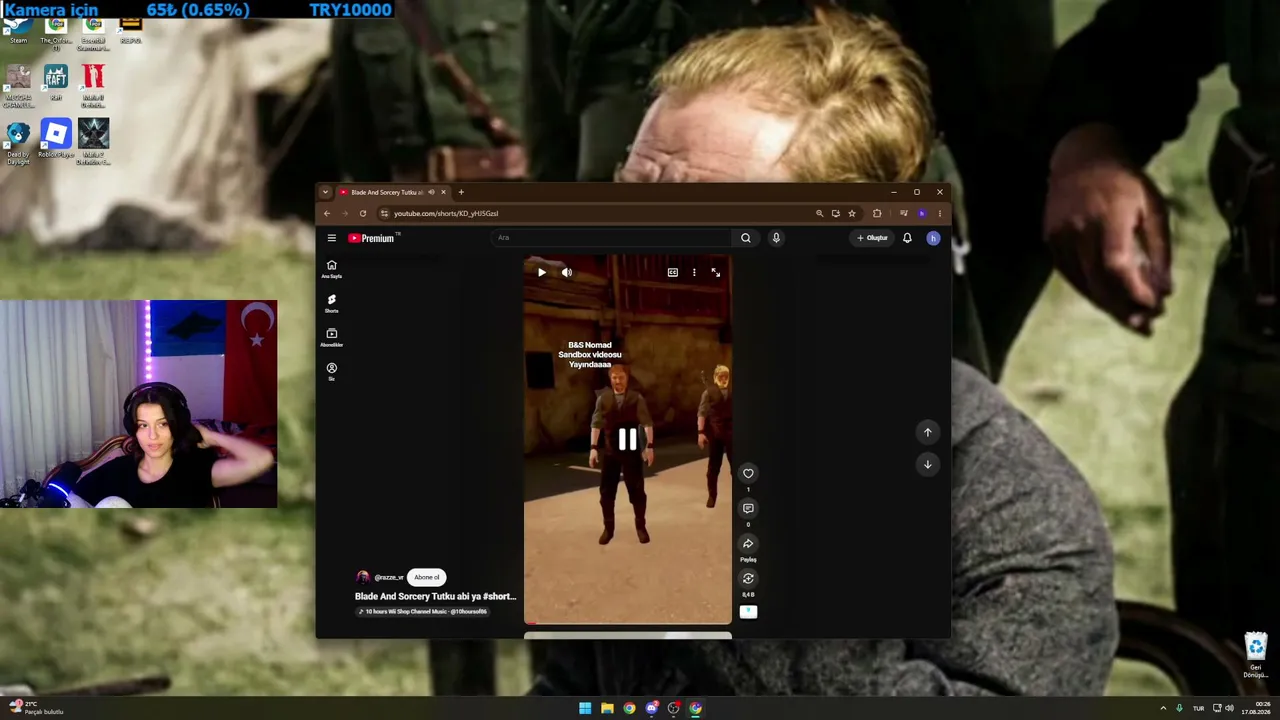This screenshot has height=720, width=1280.
Task: Install app icon in the address bar
Action: [x=836, y=213]
